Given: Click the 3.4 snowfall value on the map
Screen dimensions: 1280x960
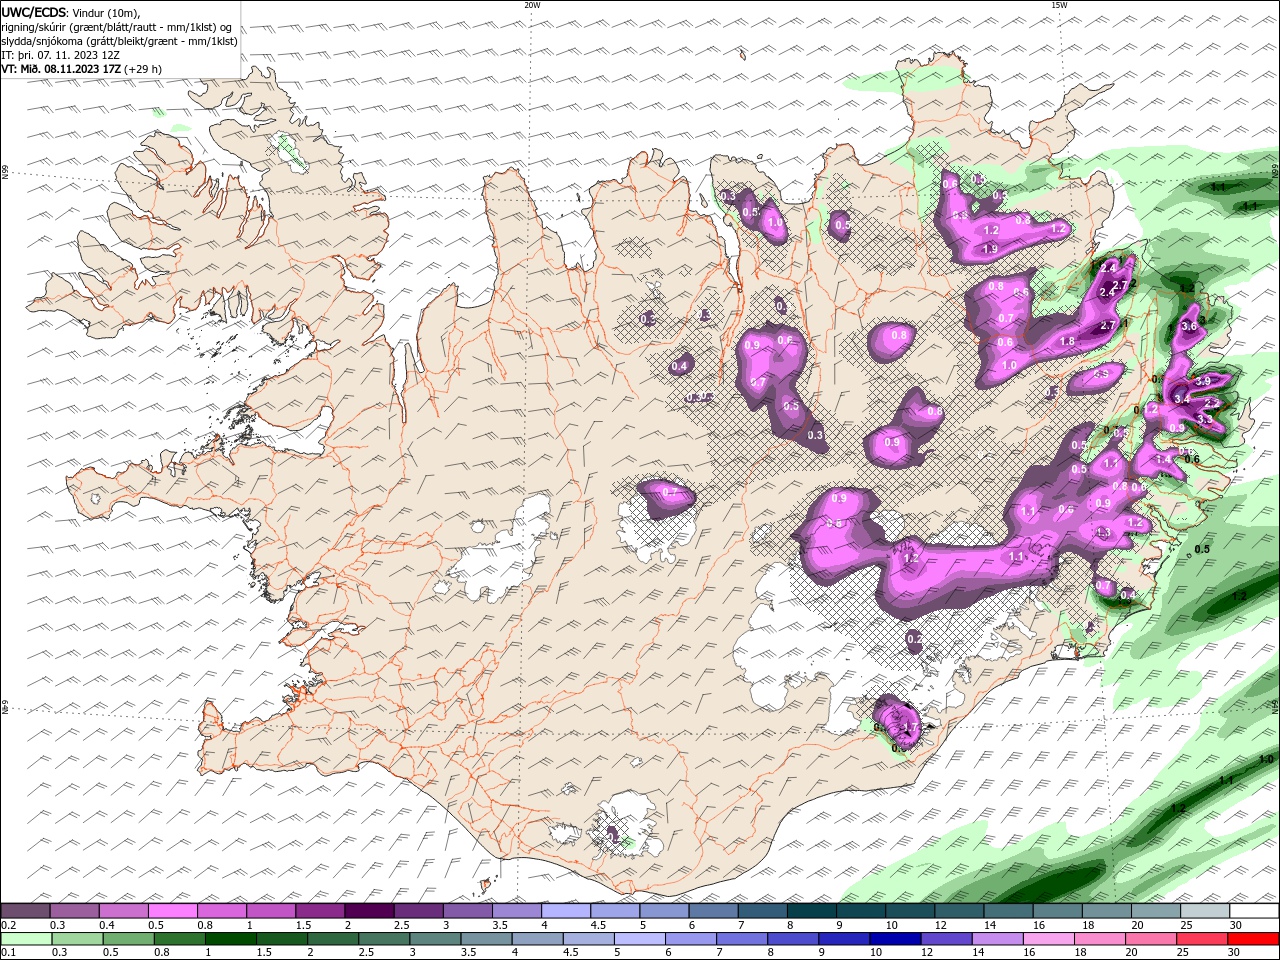Looking at the screenshot, I should point(1181,399).
